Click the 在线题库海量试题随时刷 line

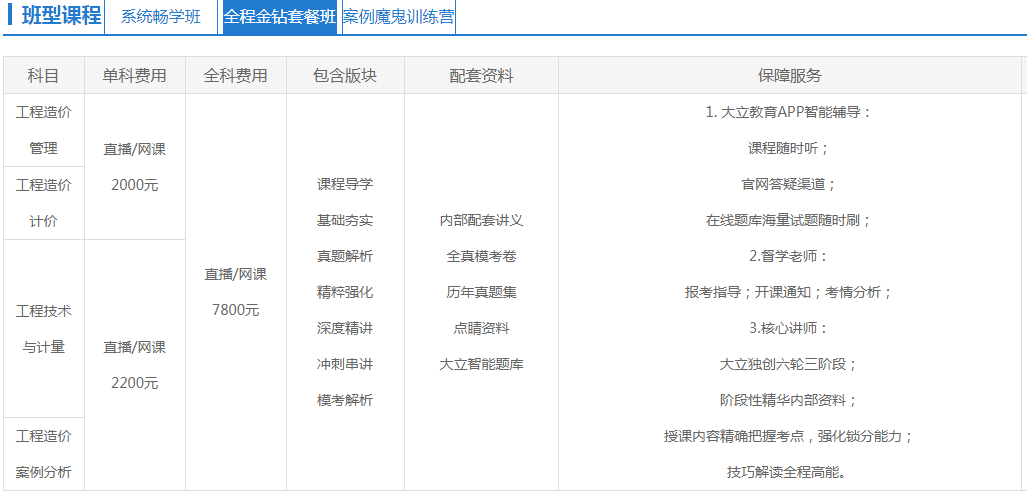789,221
